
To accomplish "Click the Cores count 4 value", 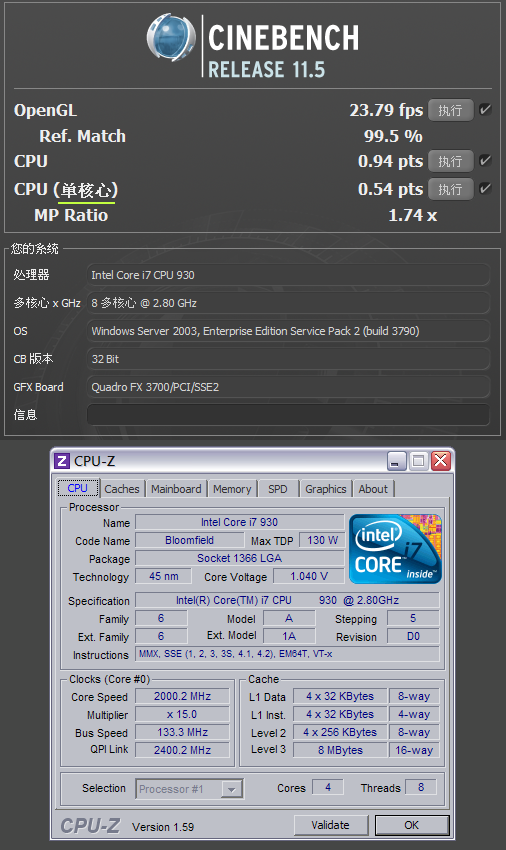I will click(328, 787).
